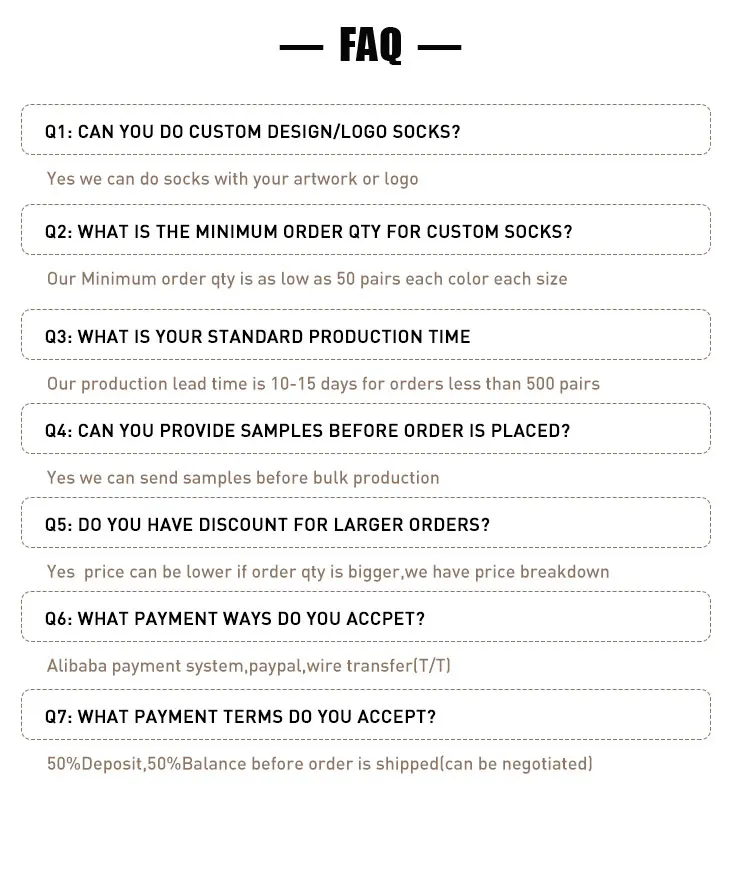The width and height of the screenshot is (750, 872).
Task: Select the answer about artwork or logo socks
Action: [x=232, y=179]
